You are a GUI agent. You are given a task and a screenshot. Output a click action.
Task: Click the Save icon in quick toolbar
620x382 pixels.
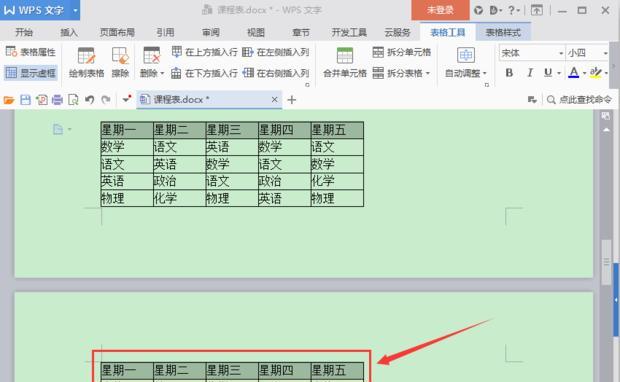click(25, 100)
